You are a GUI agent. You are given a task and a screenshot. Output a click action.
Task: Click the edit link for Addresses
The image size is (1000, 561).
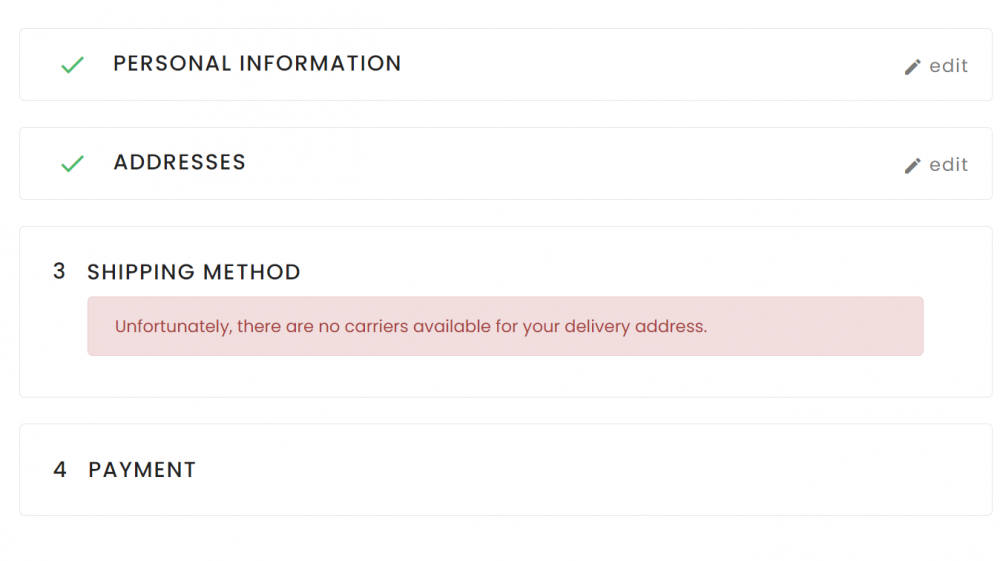(x=947, y=165)
